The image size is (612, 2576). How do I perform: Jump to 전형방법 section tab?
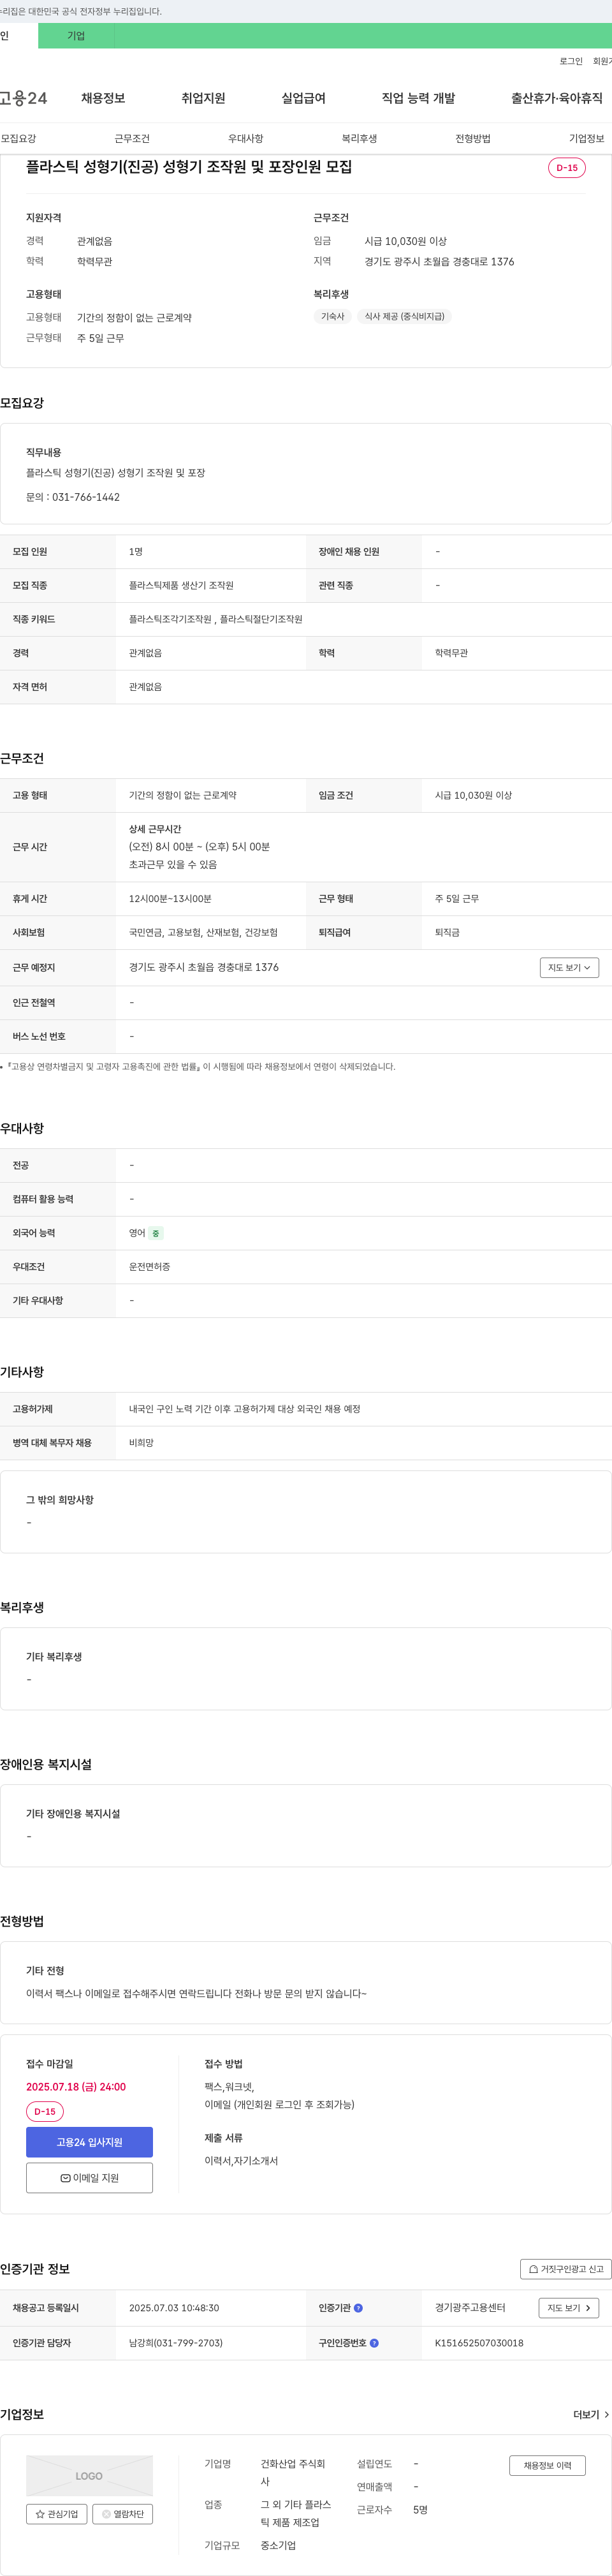click(x=473, y=139)
